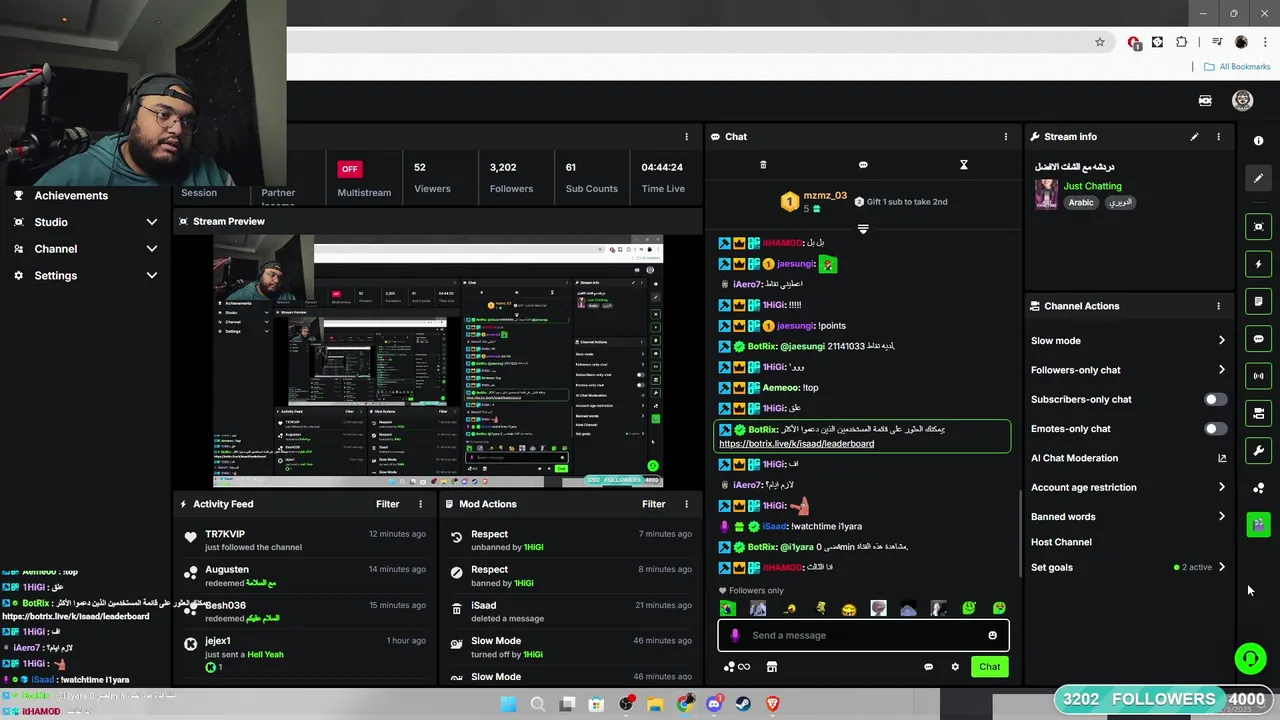Click the three-circles icon in right sidebar

1258,488
